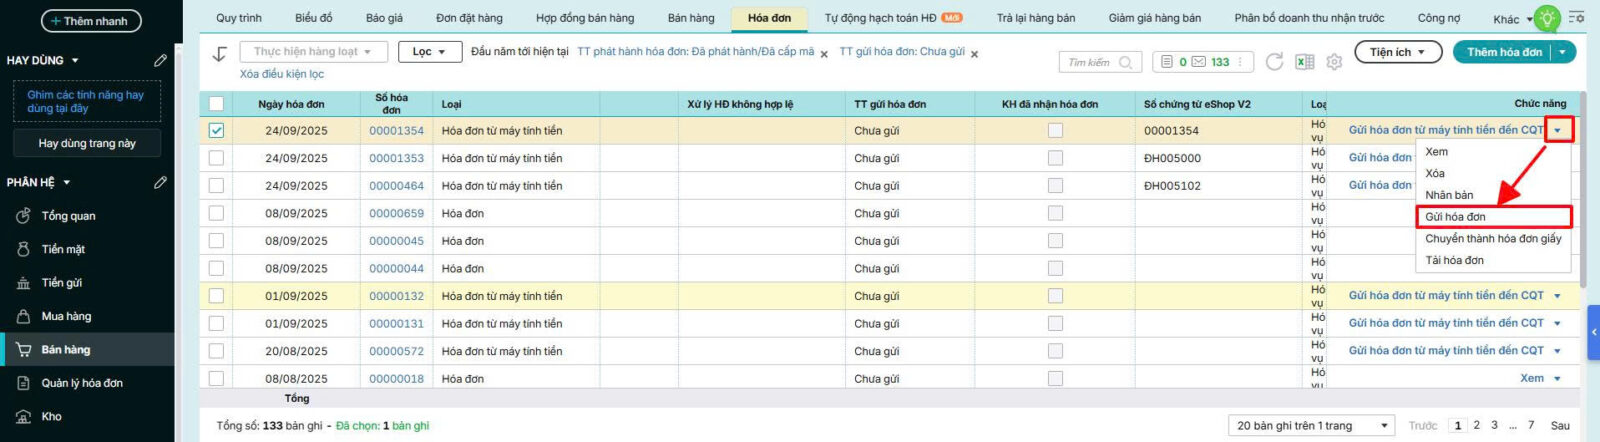Viewport: 1600px width, 442px height.
Task: Open table settings gear icon
Action: click(x=1334, y=62)
